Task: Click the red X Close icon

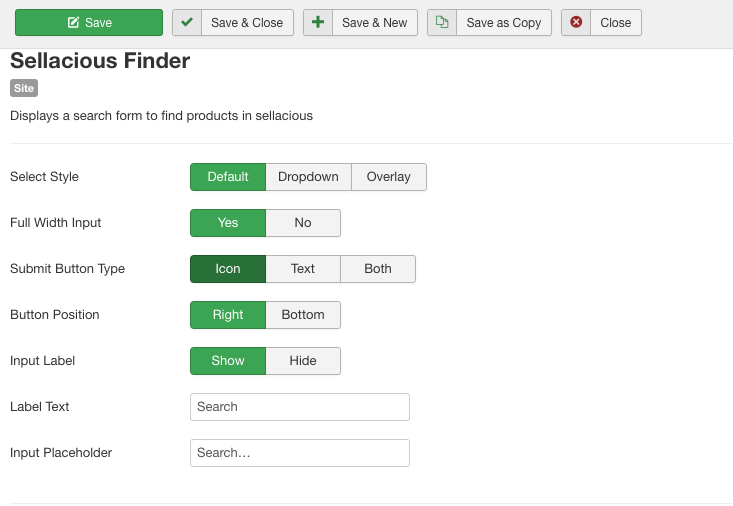Action: (x=576, y=22)
